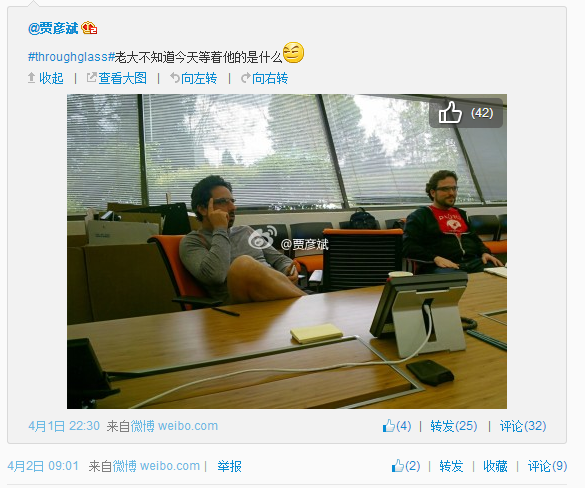Open the 微博 weibo.com source link of original post
585x488 pixels.
[174, 426]
